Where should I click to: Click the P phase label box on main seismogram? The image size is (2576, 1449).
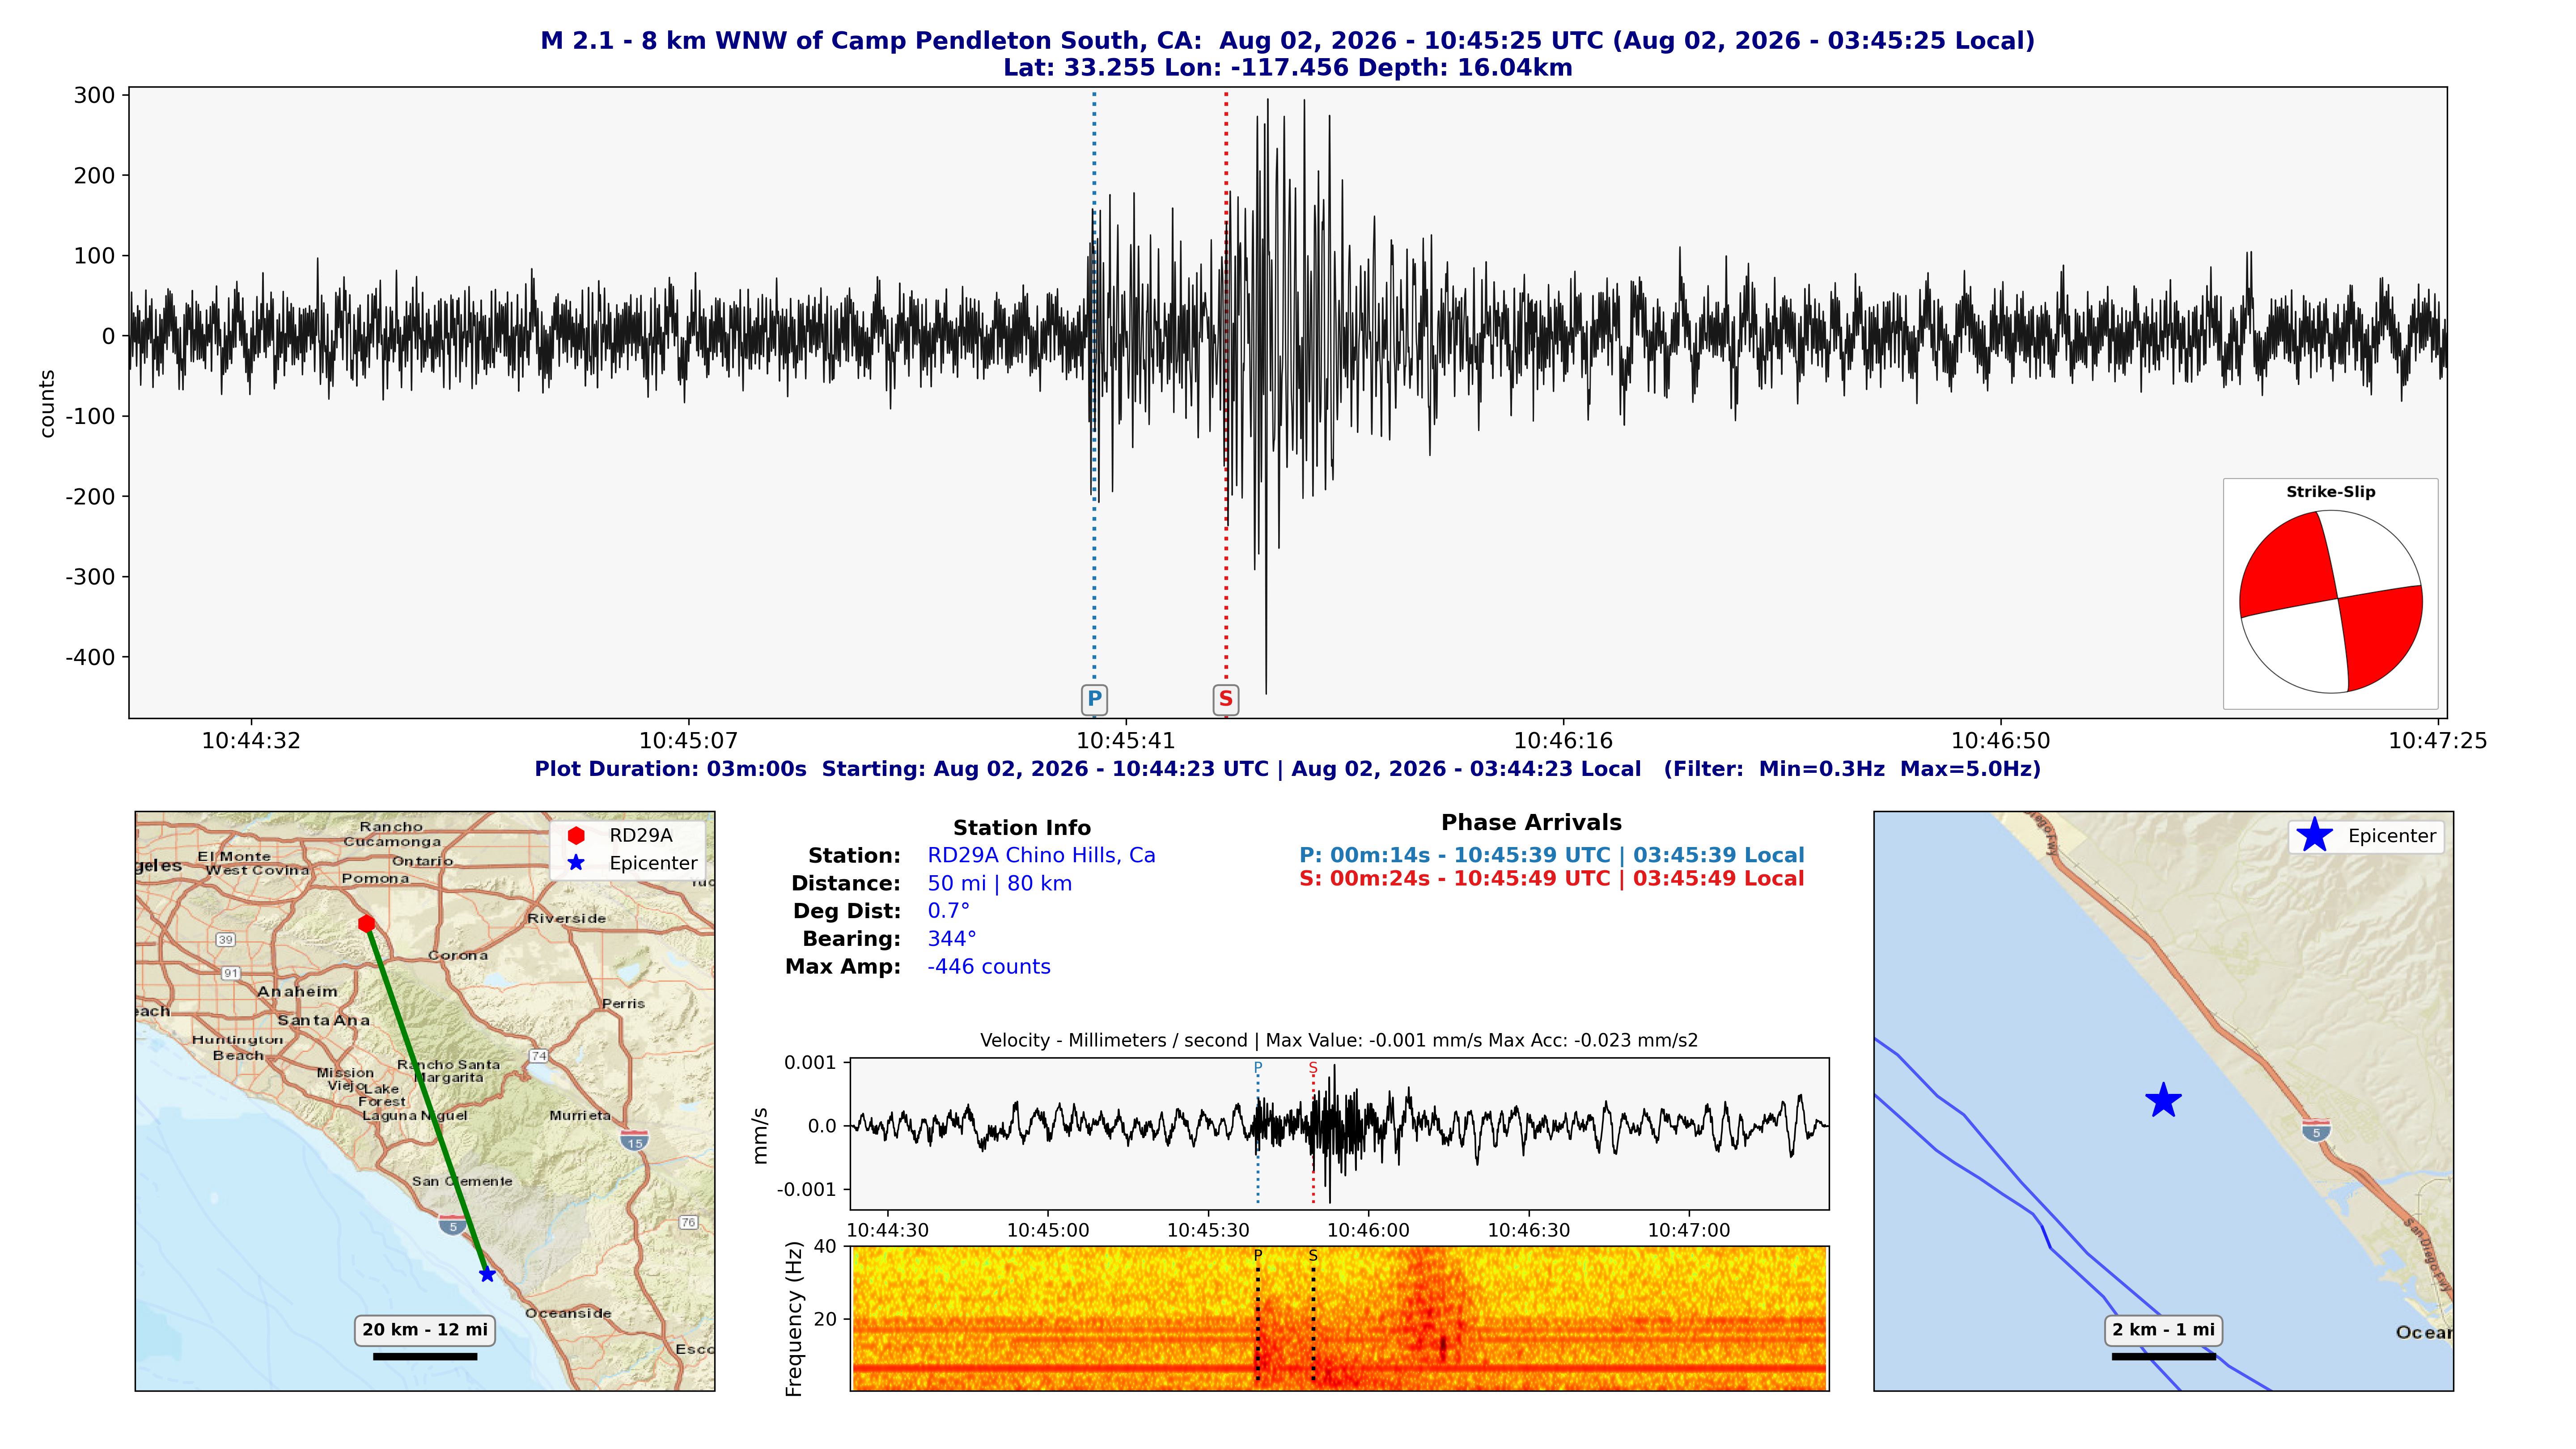pyautogui.click(x=1094, y=699)
